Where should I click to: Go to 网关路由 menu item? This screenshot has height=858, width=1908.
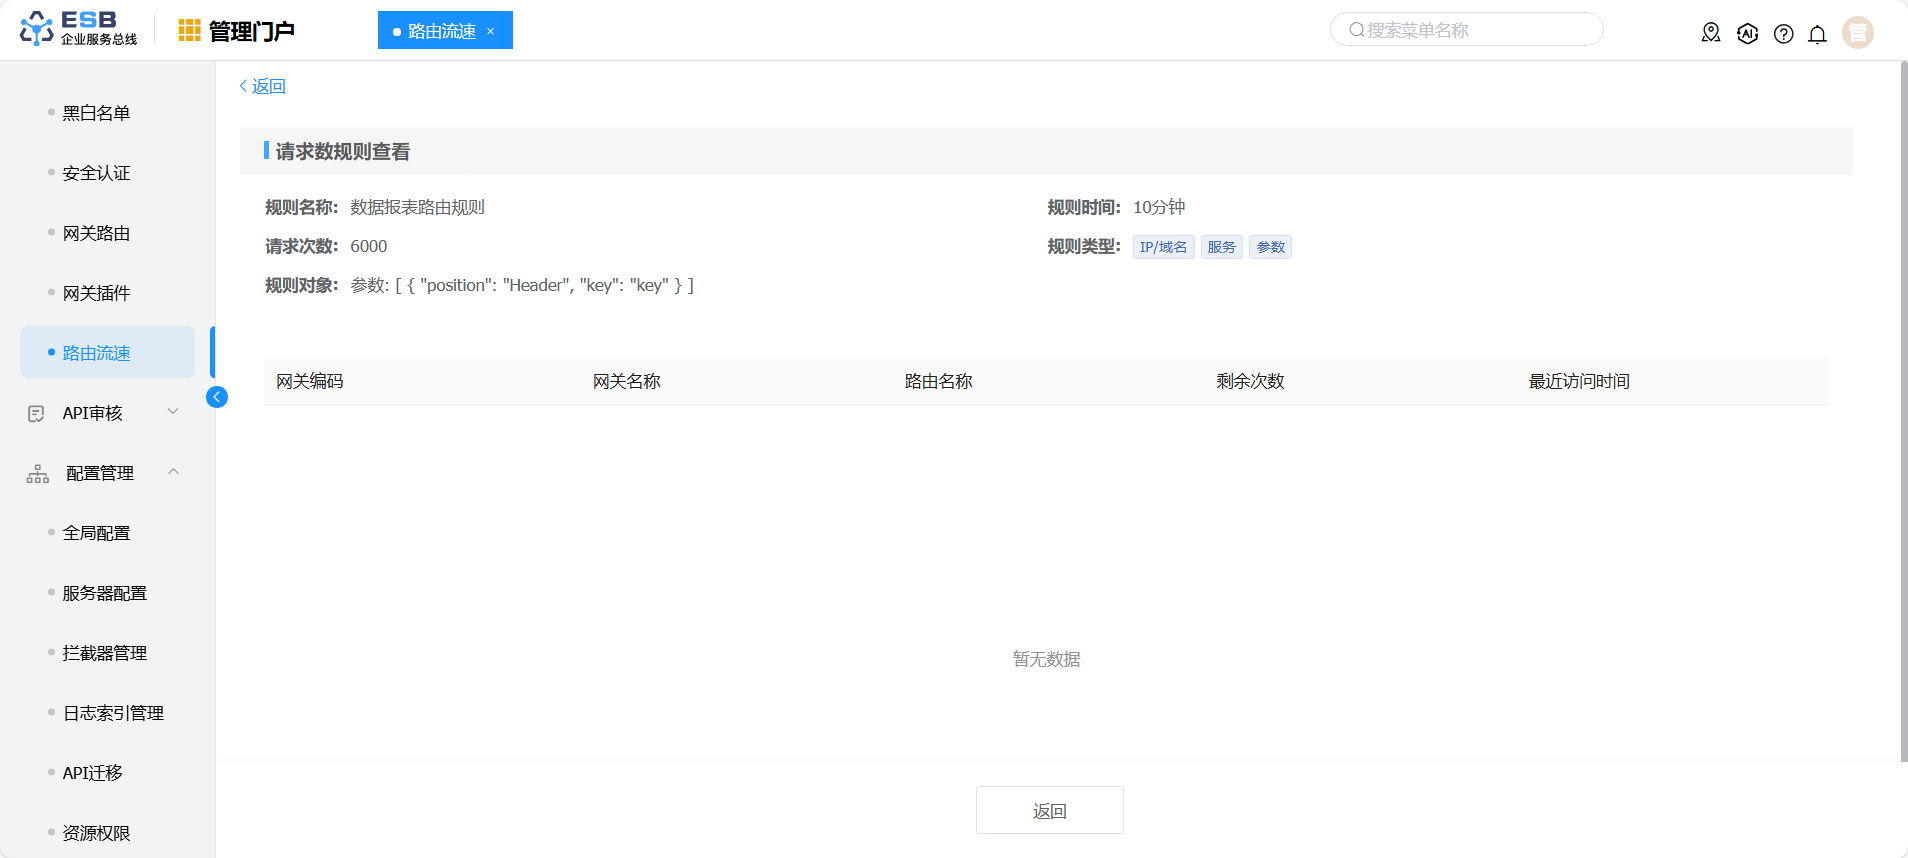pos(96,233)
